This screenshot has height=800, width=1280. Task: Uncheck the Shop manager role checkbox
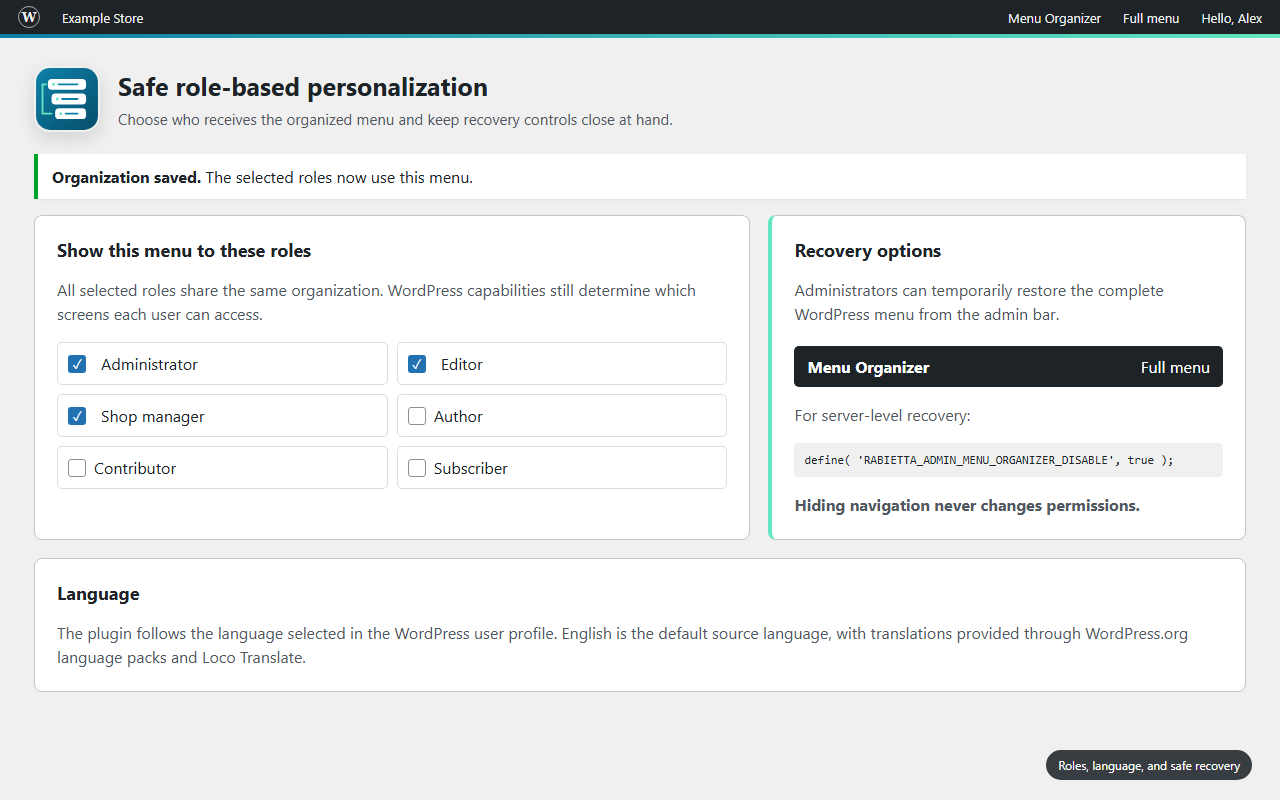77,416
